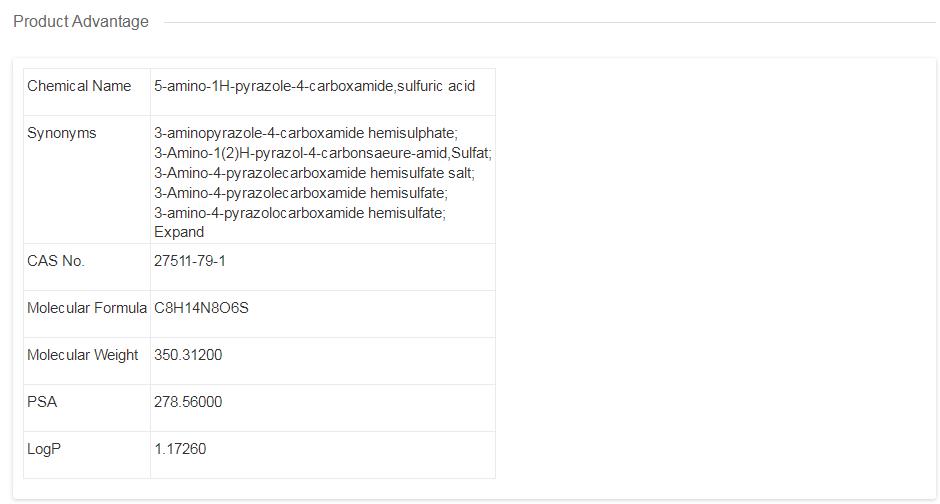Image resolution: width=940 pixels, height=504 pixels.
Task: Click the 3-Amino-4-pyrazolecarboxamide hemisulfate; synonym line
Action: (x=300, y=192)
